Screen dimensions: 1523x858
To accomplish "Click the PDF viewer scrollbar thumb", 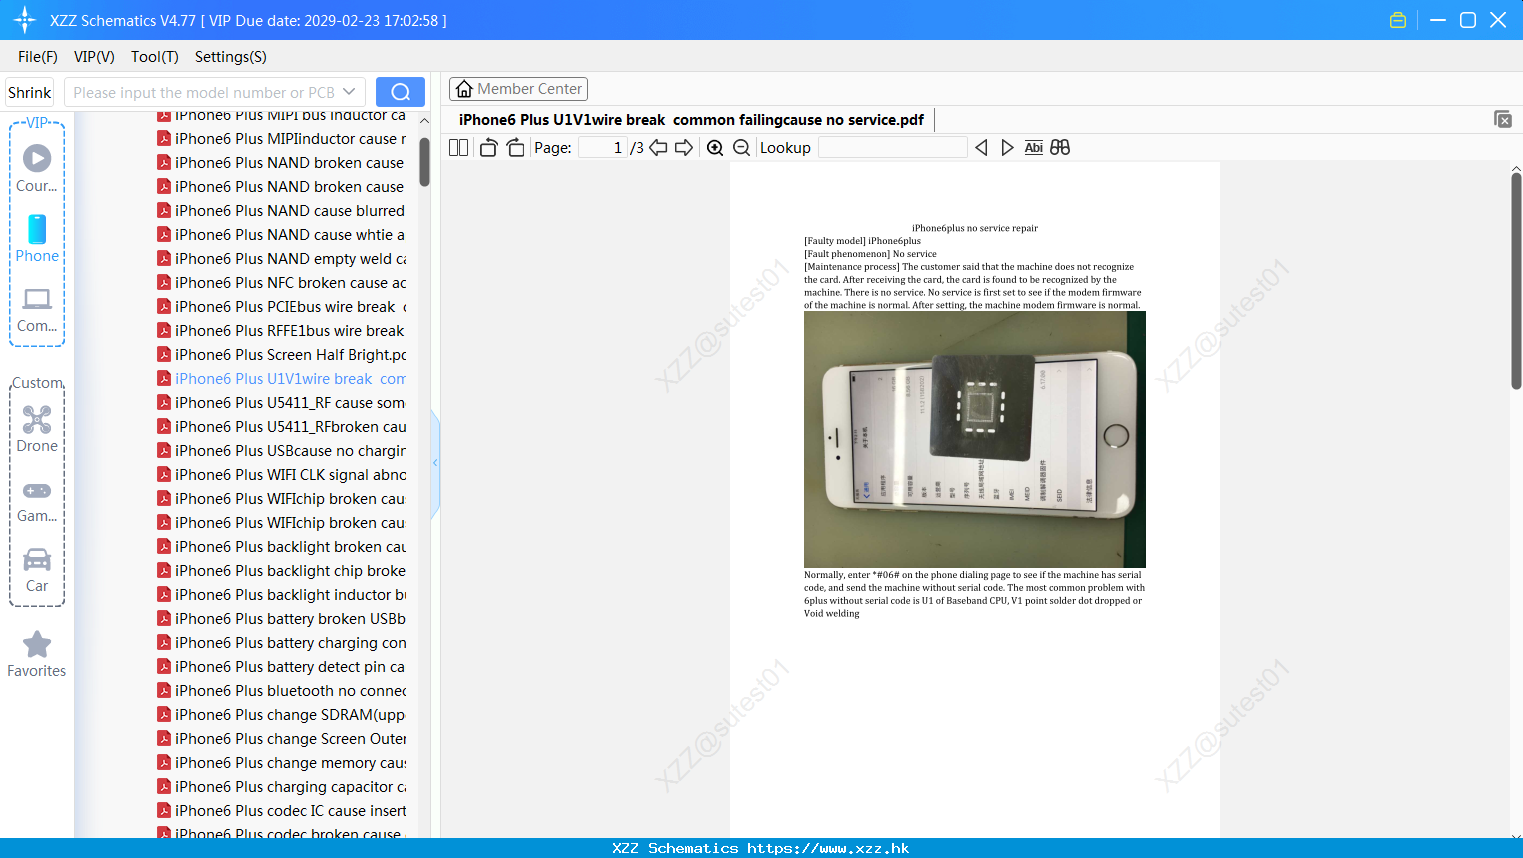I will tap(1516, 281).
